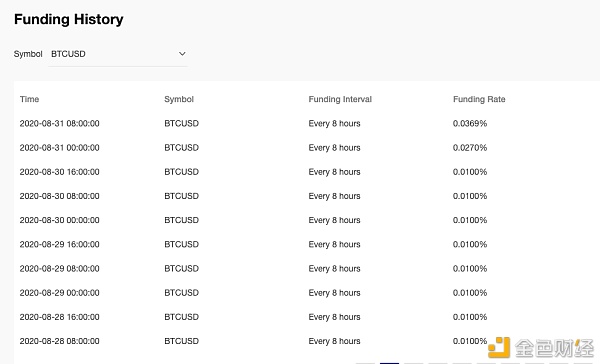This screenshot has width=600, height=364.
Task: Click the dropdown chevron arrow next to BTCUSD
Action: [x=182, y=54]
